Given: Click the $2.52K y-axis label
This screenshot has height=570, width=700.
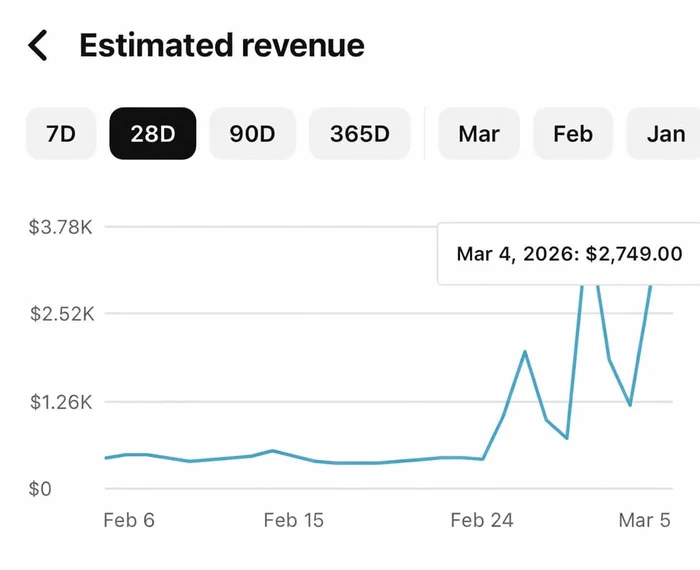Looking at the screenshot, I should pos(61,314).
